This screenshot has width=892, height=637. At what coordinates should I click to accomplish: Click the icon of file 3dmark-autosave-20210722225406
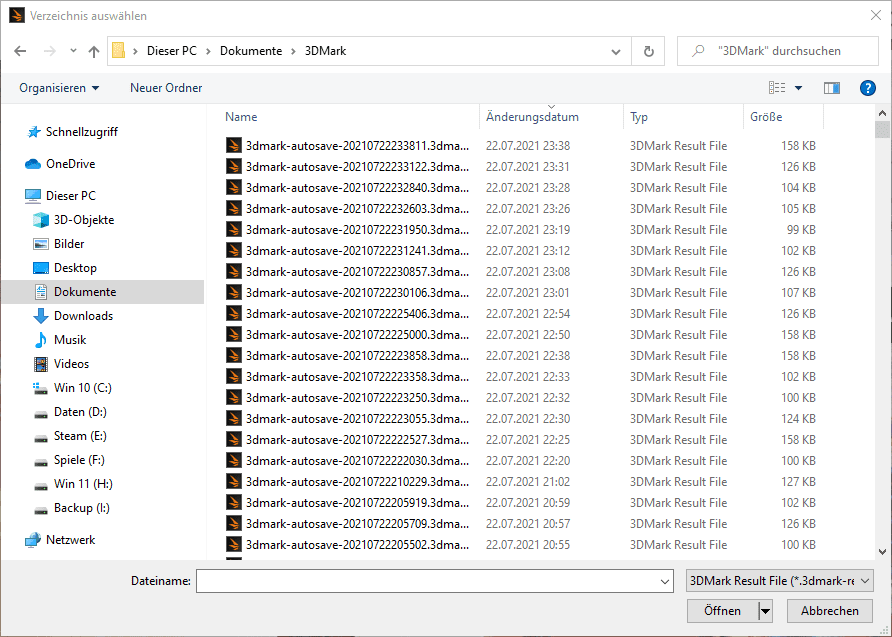(x=234, y=314)
